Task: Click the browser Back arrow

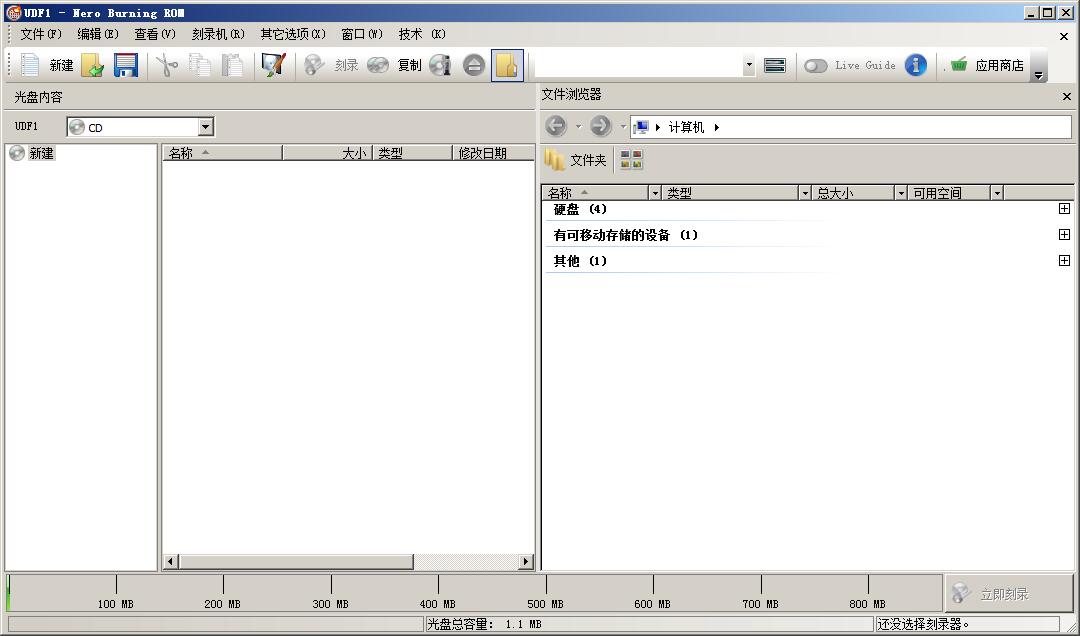Action: tap(556, 126)
